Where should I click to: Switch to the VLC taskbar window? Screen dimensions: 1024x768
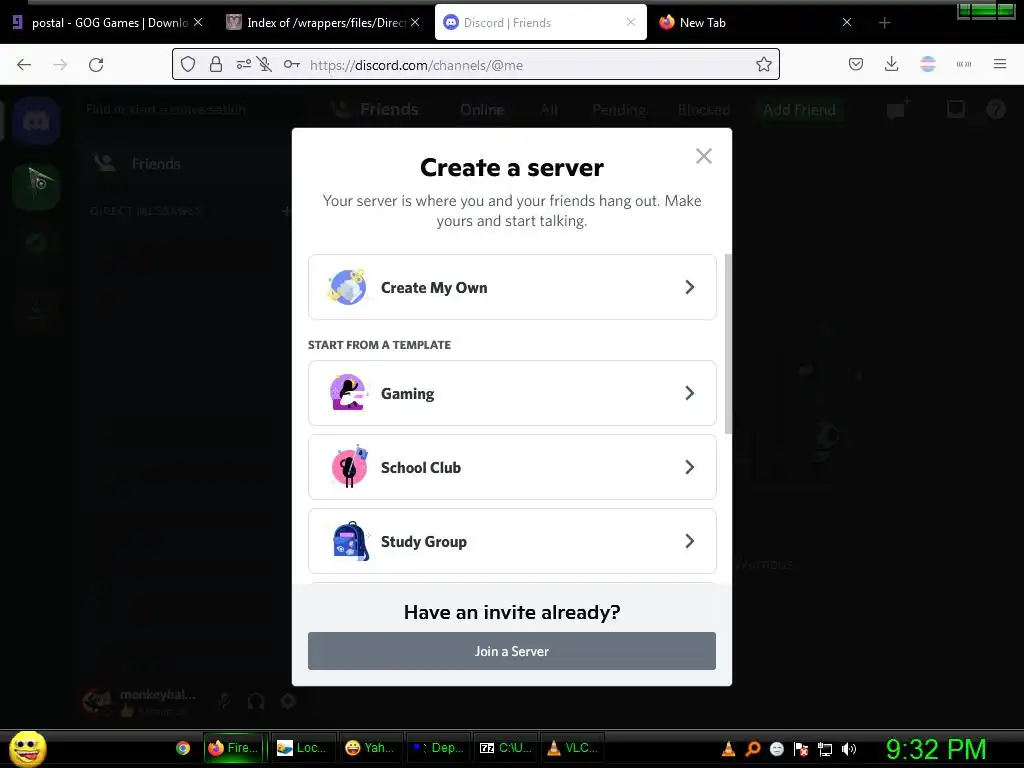573,748
